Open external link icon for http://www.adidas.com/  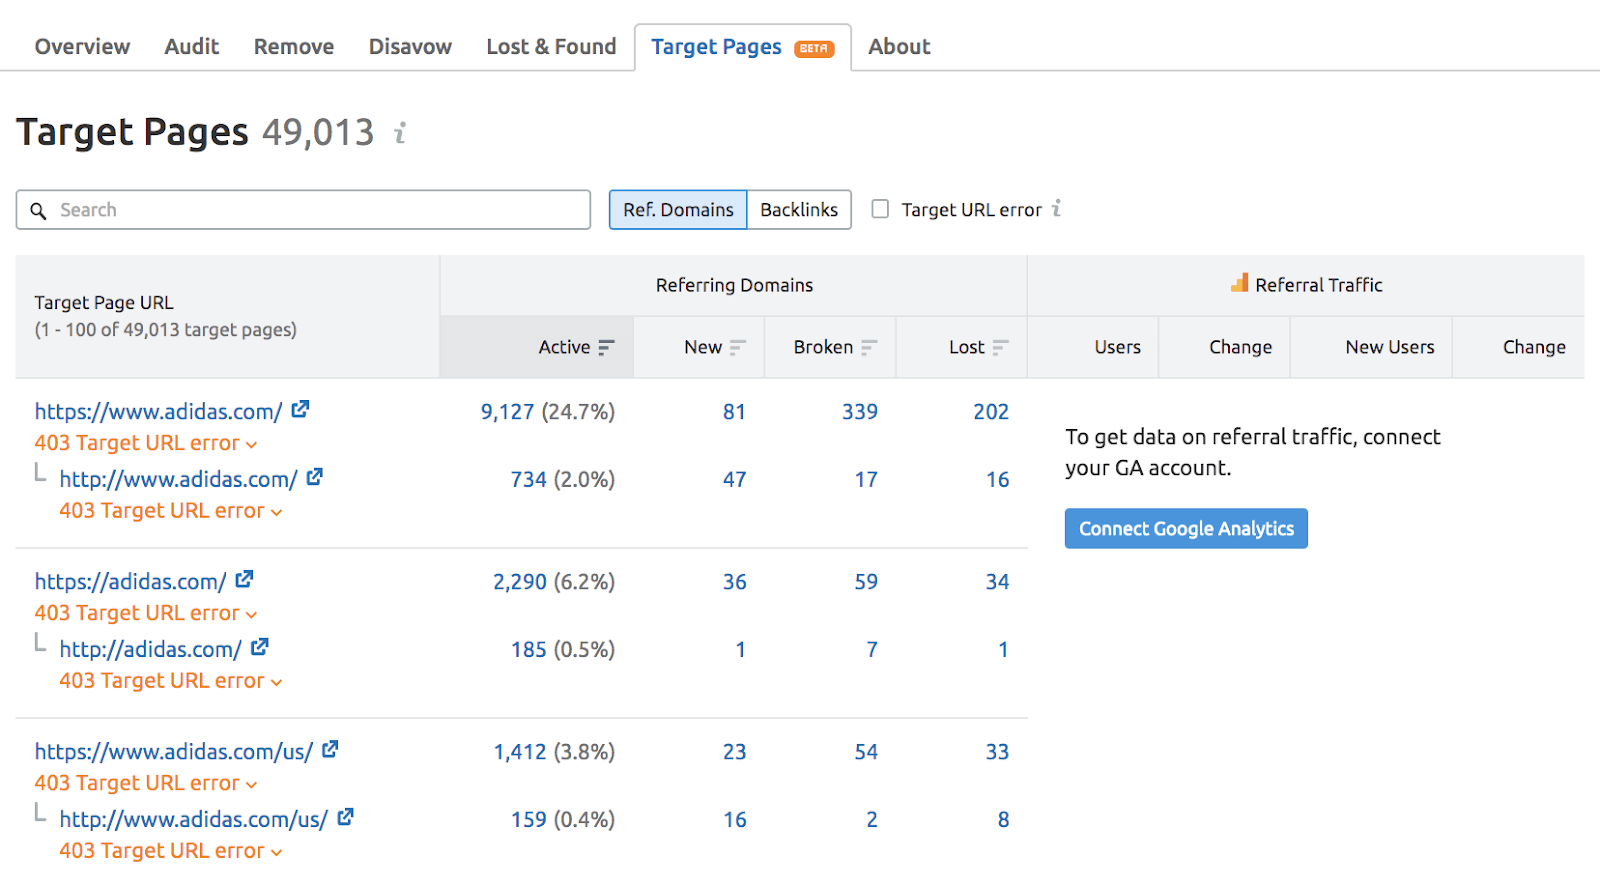click(314, 477)
